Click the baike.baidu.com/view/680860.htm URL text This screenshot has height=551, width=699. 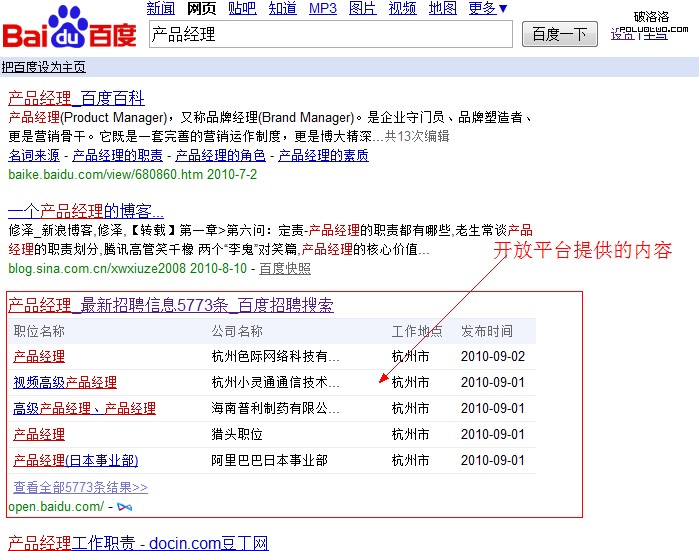pyautogui.click(x=105, y=174)
